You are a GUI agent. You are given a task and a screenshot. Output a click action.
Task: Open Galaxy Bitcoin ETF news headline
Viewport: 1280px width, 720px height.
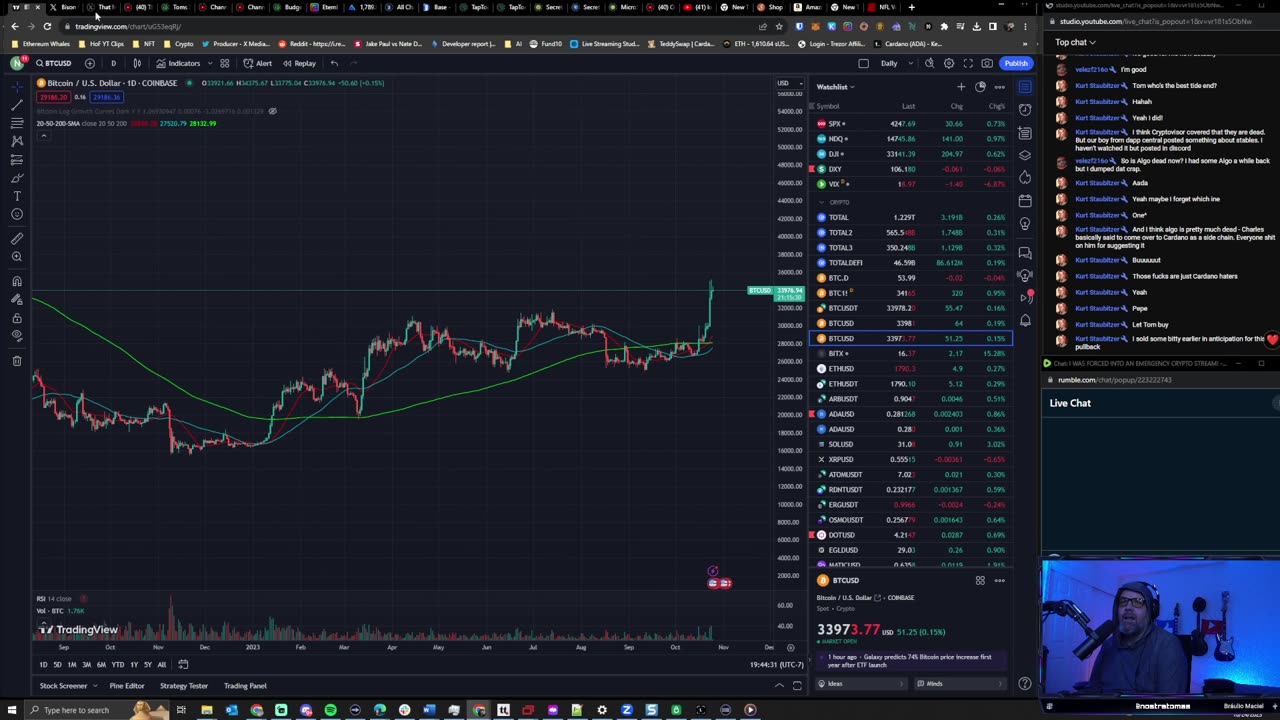[x=909, y=661]
